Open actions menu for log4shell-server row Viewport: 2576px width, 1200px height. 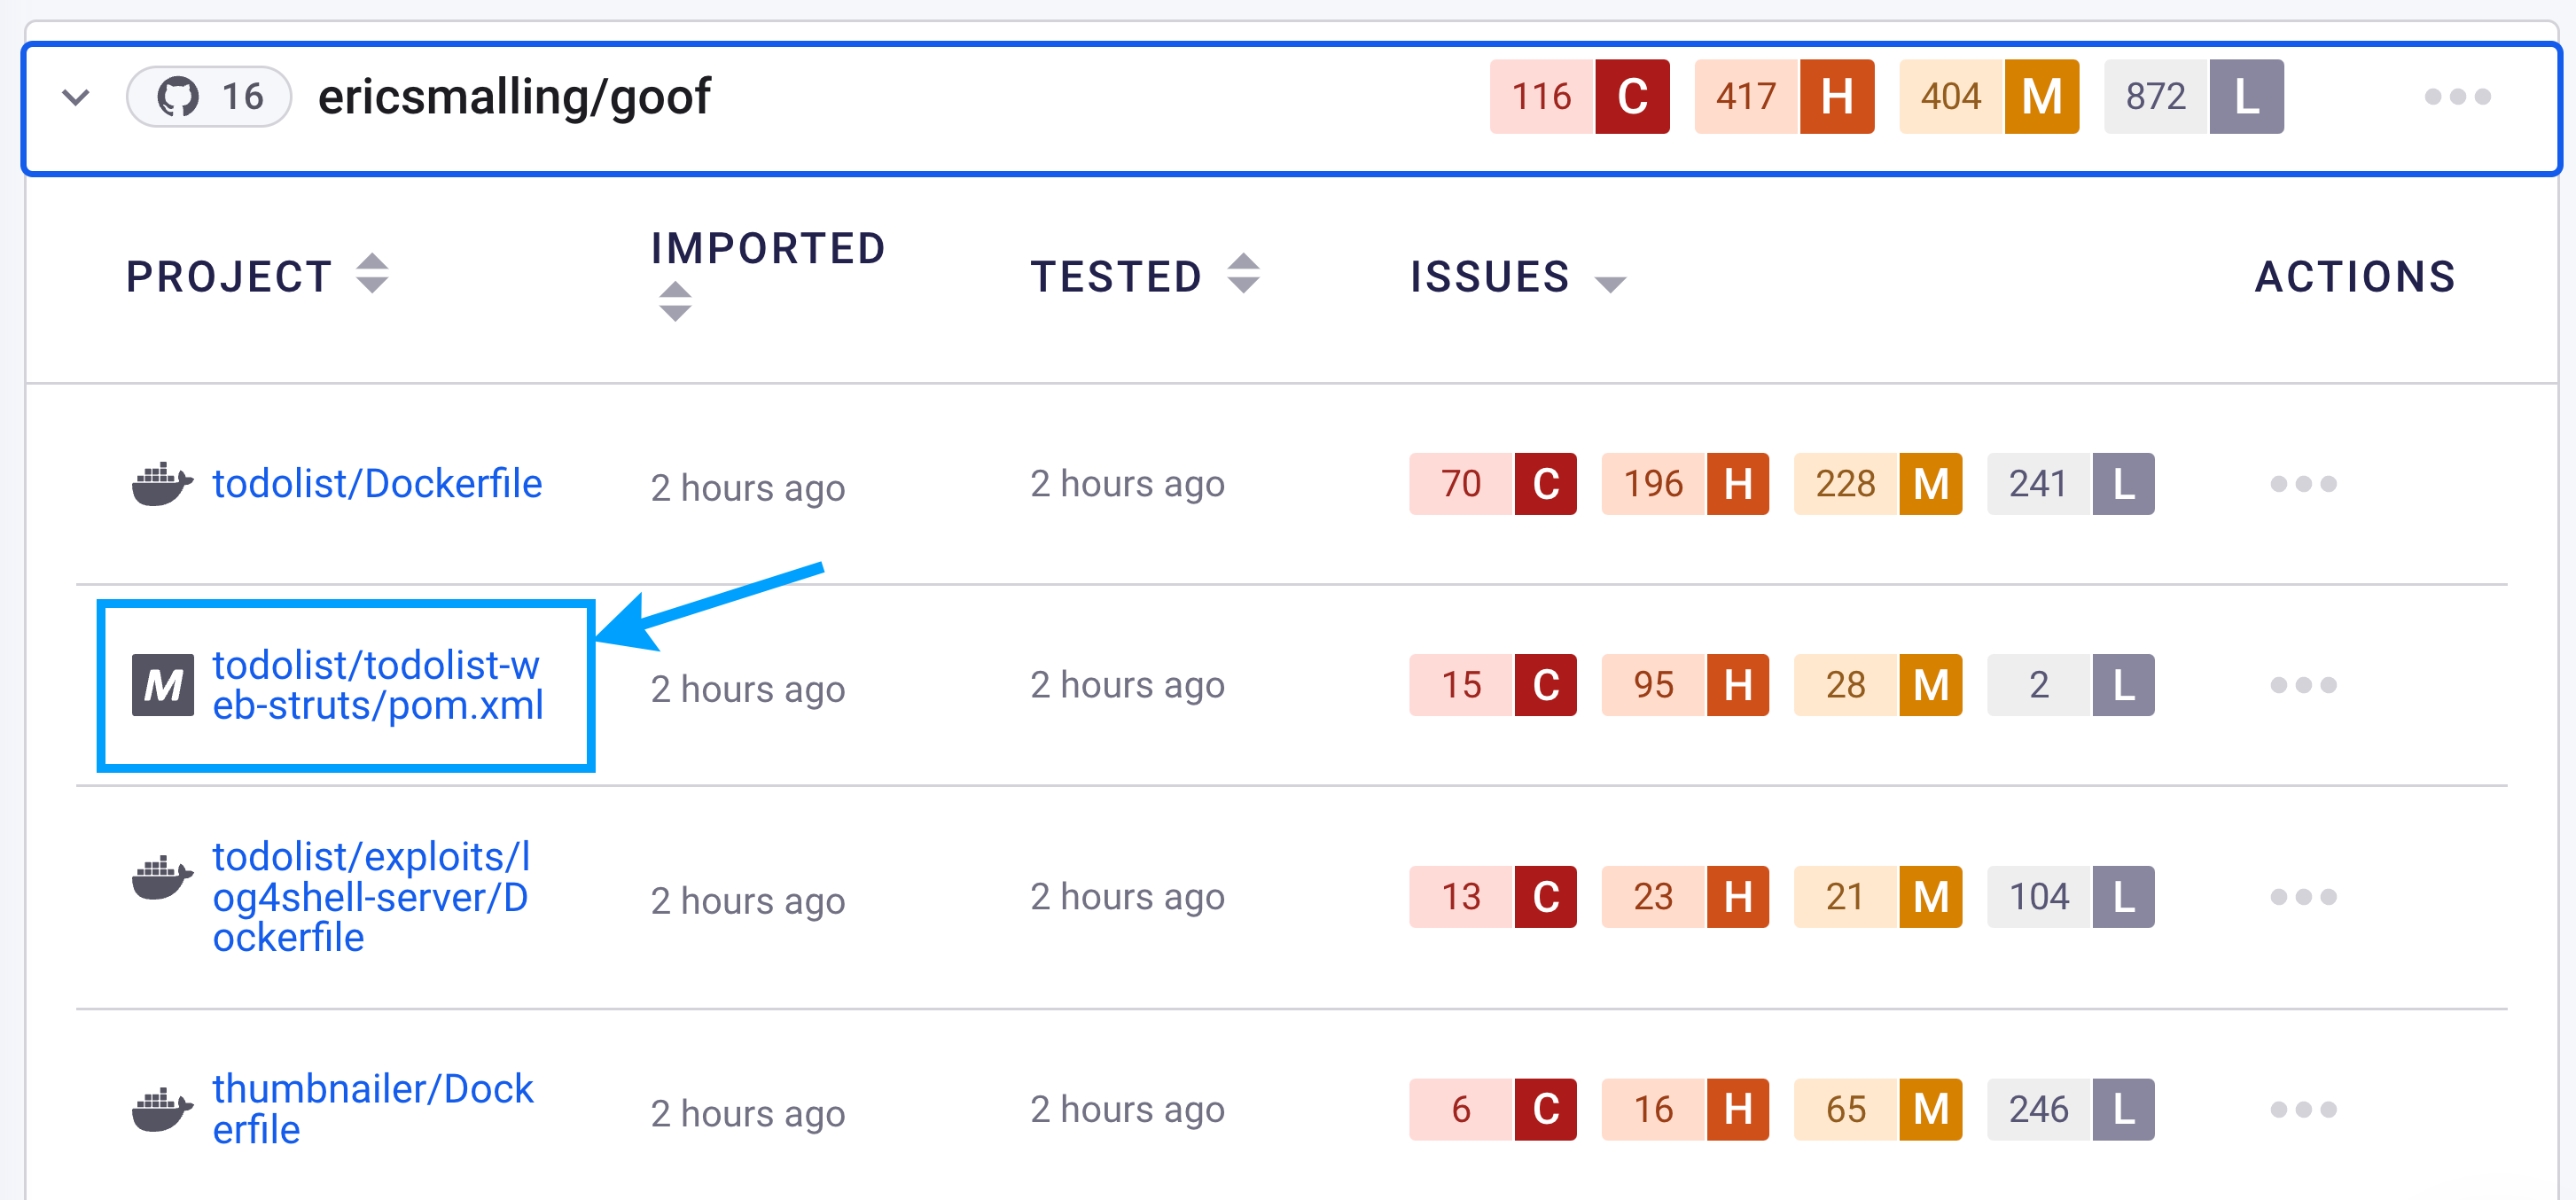(2302, 897)
